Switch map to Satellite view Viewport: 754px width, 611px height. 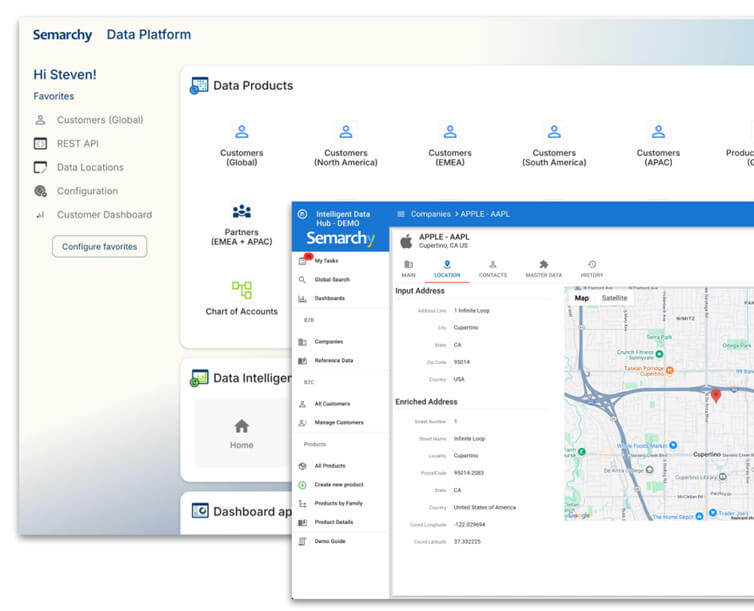point(614,298)
